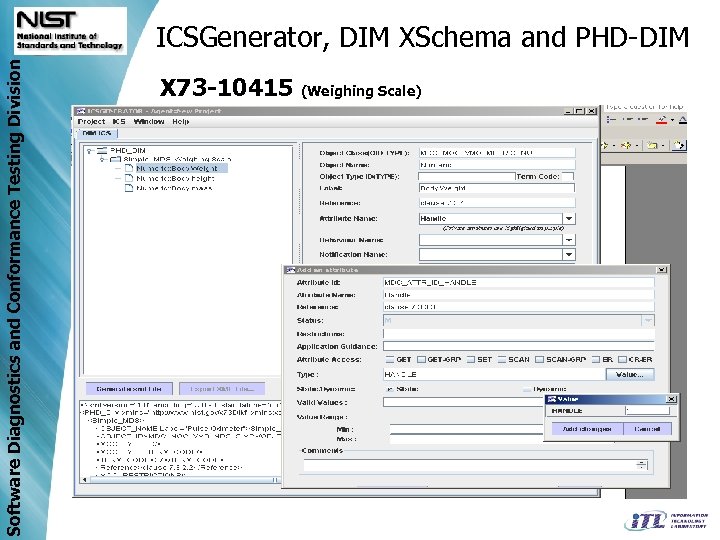The height and width of the screenshot is (540, 720).
Task: Click the NIST logo
Action: [70, 30]
